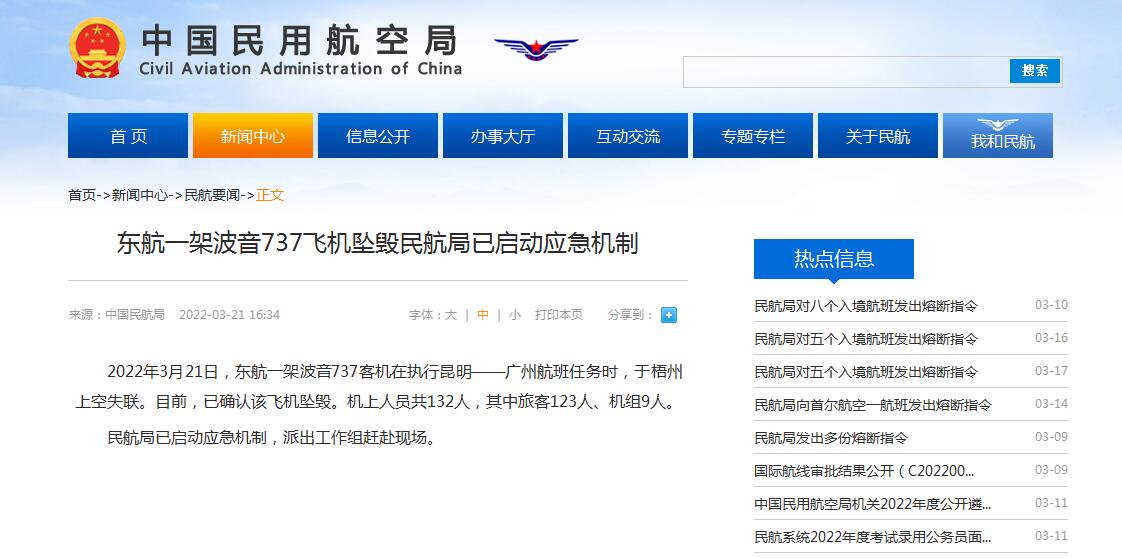
Task: Click the 中国民用航空局 site title
Action: [x=298, y=40]
